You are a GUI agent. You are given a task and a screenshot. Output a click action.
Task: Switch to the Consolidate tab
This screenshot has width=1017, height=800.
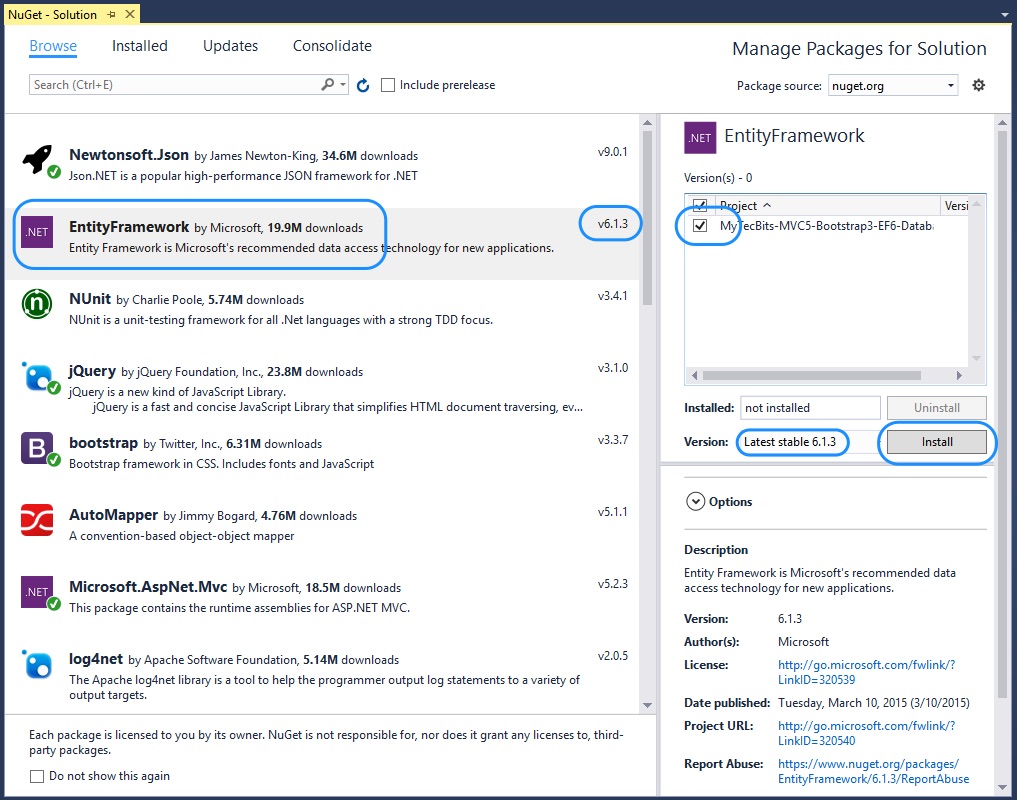(332, 46)
